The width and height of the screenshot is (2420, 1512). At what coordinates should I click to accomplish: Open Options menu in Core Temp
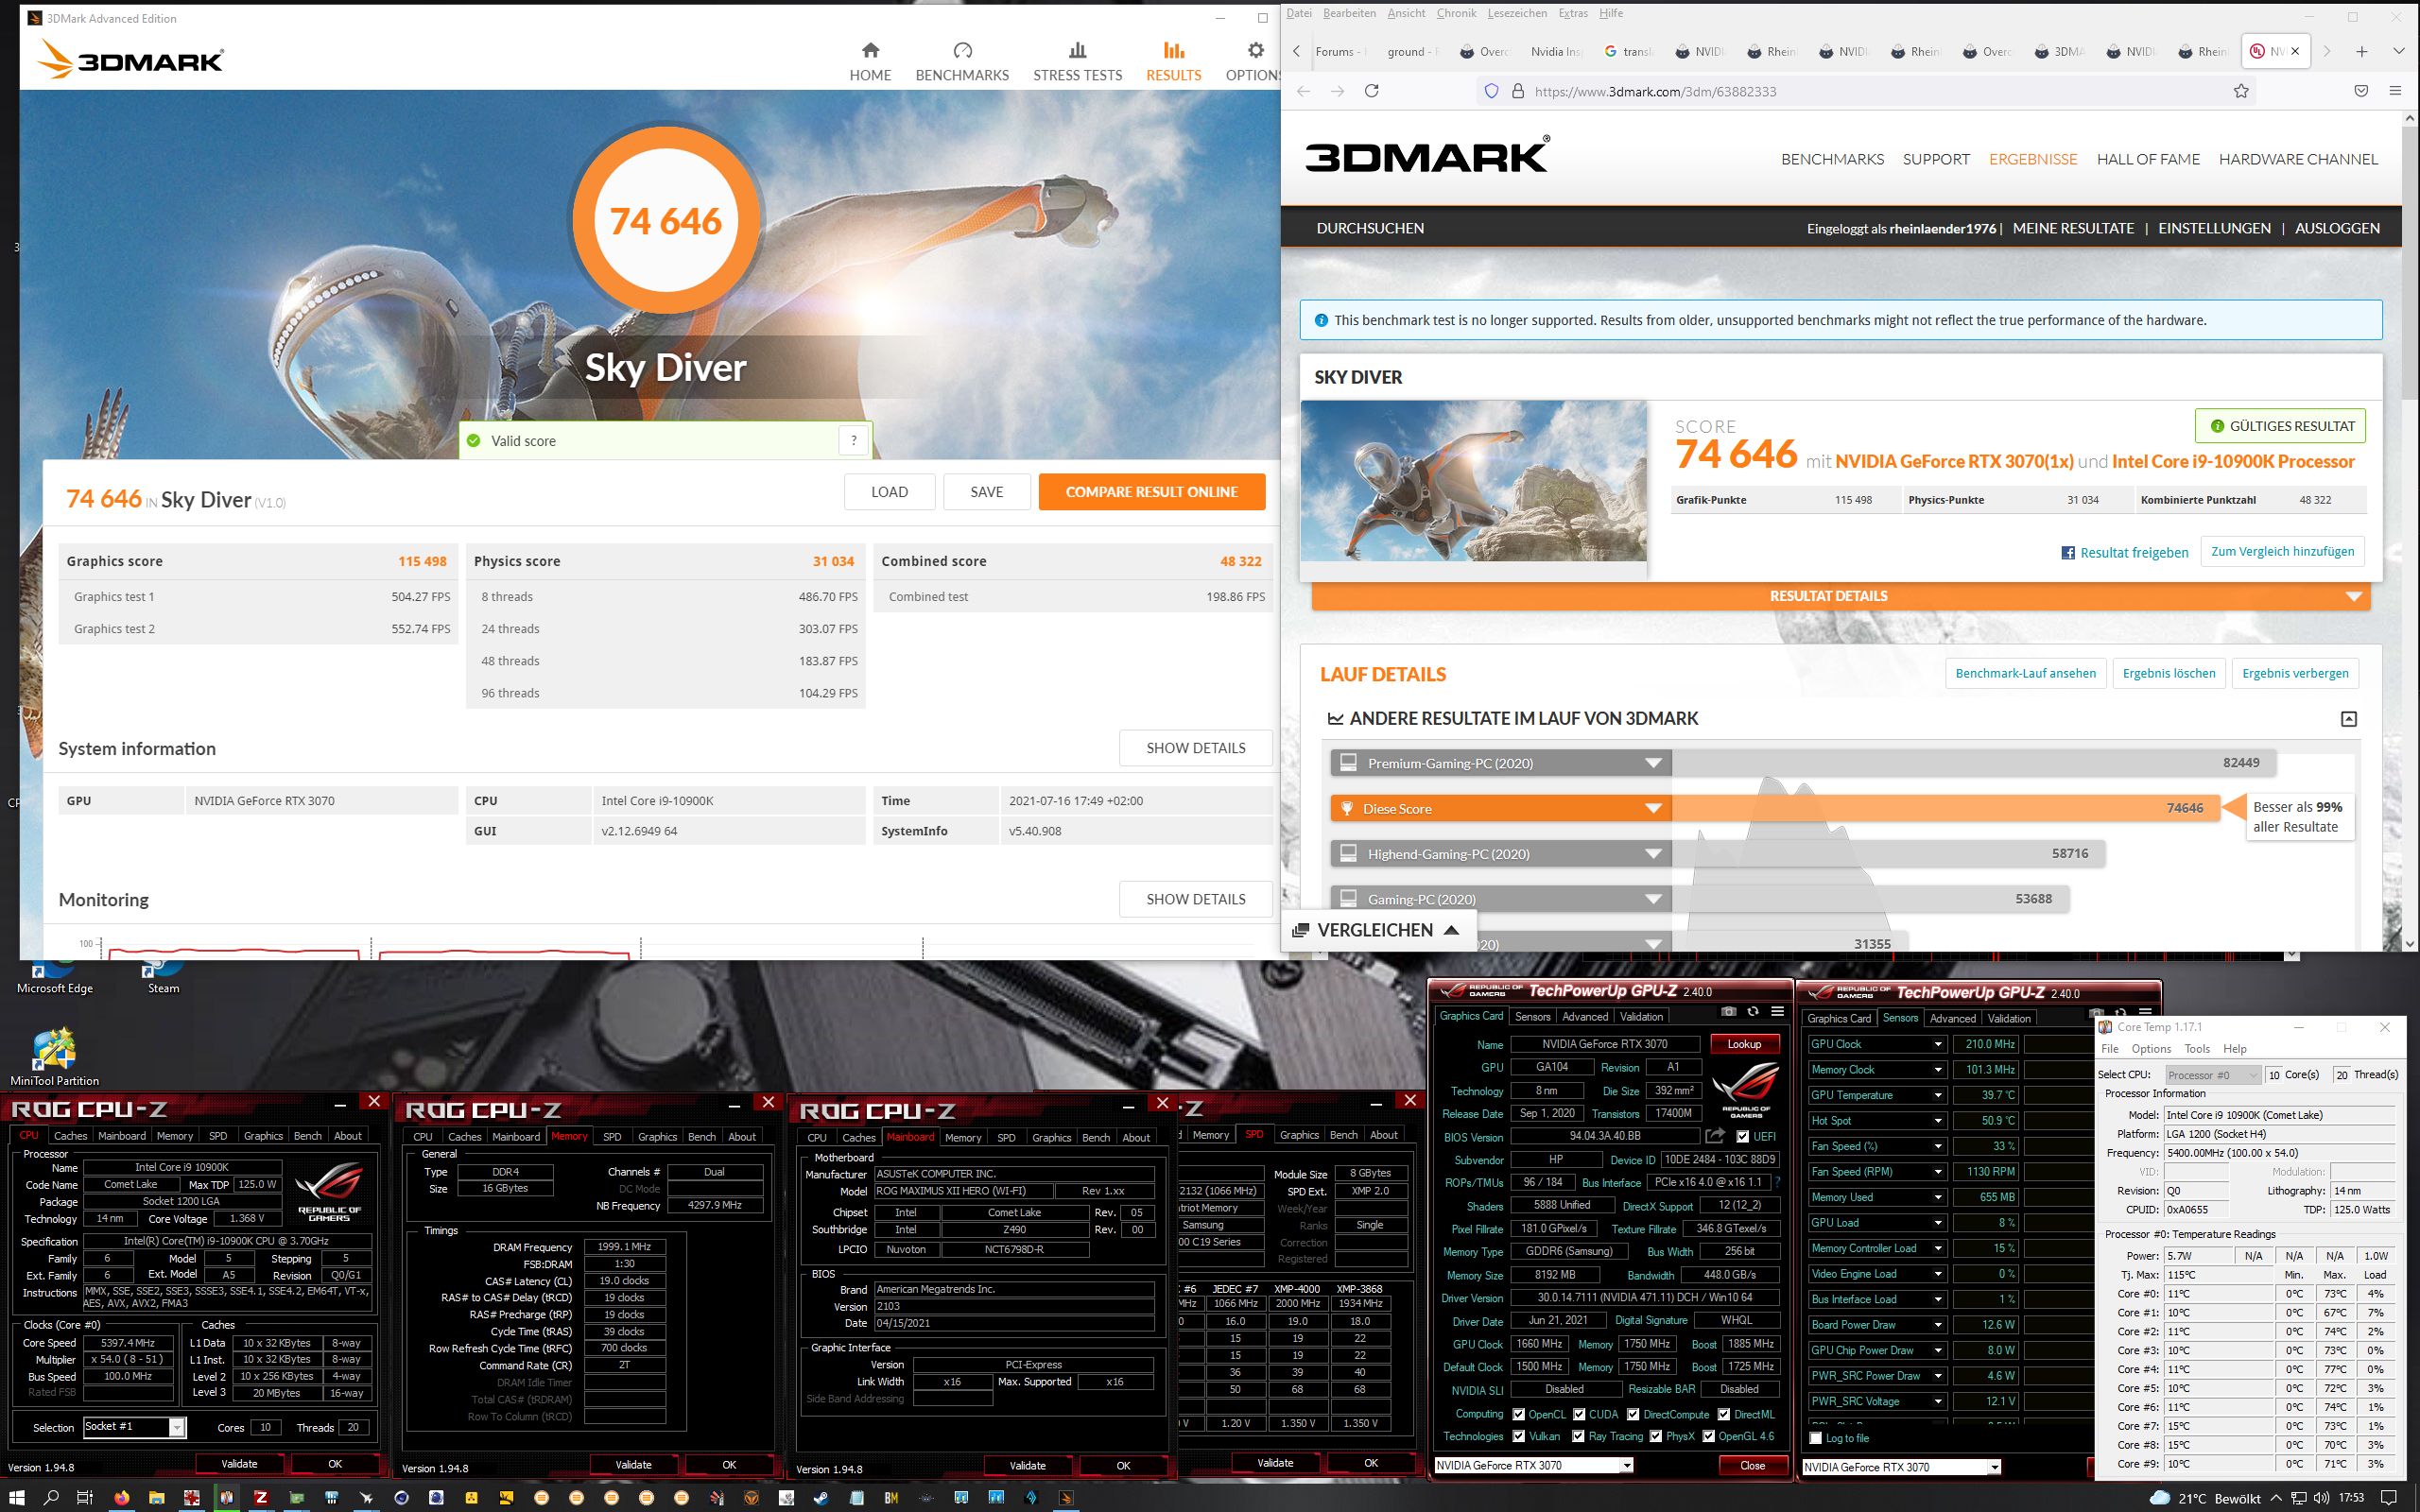click(2151, 1049)
